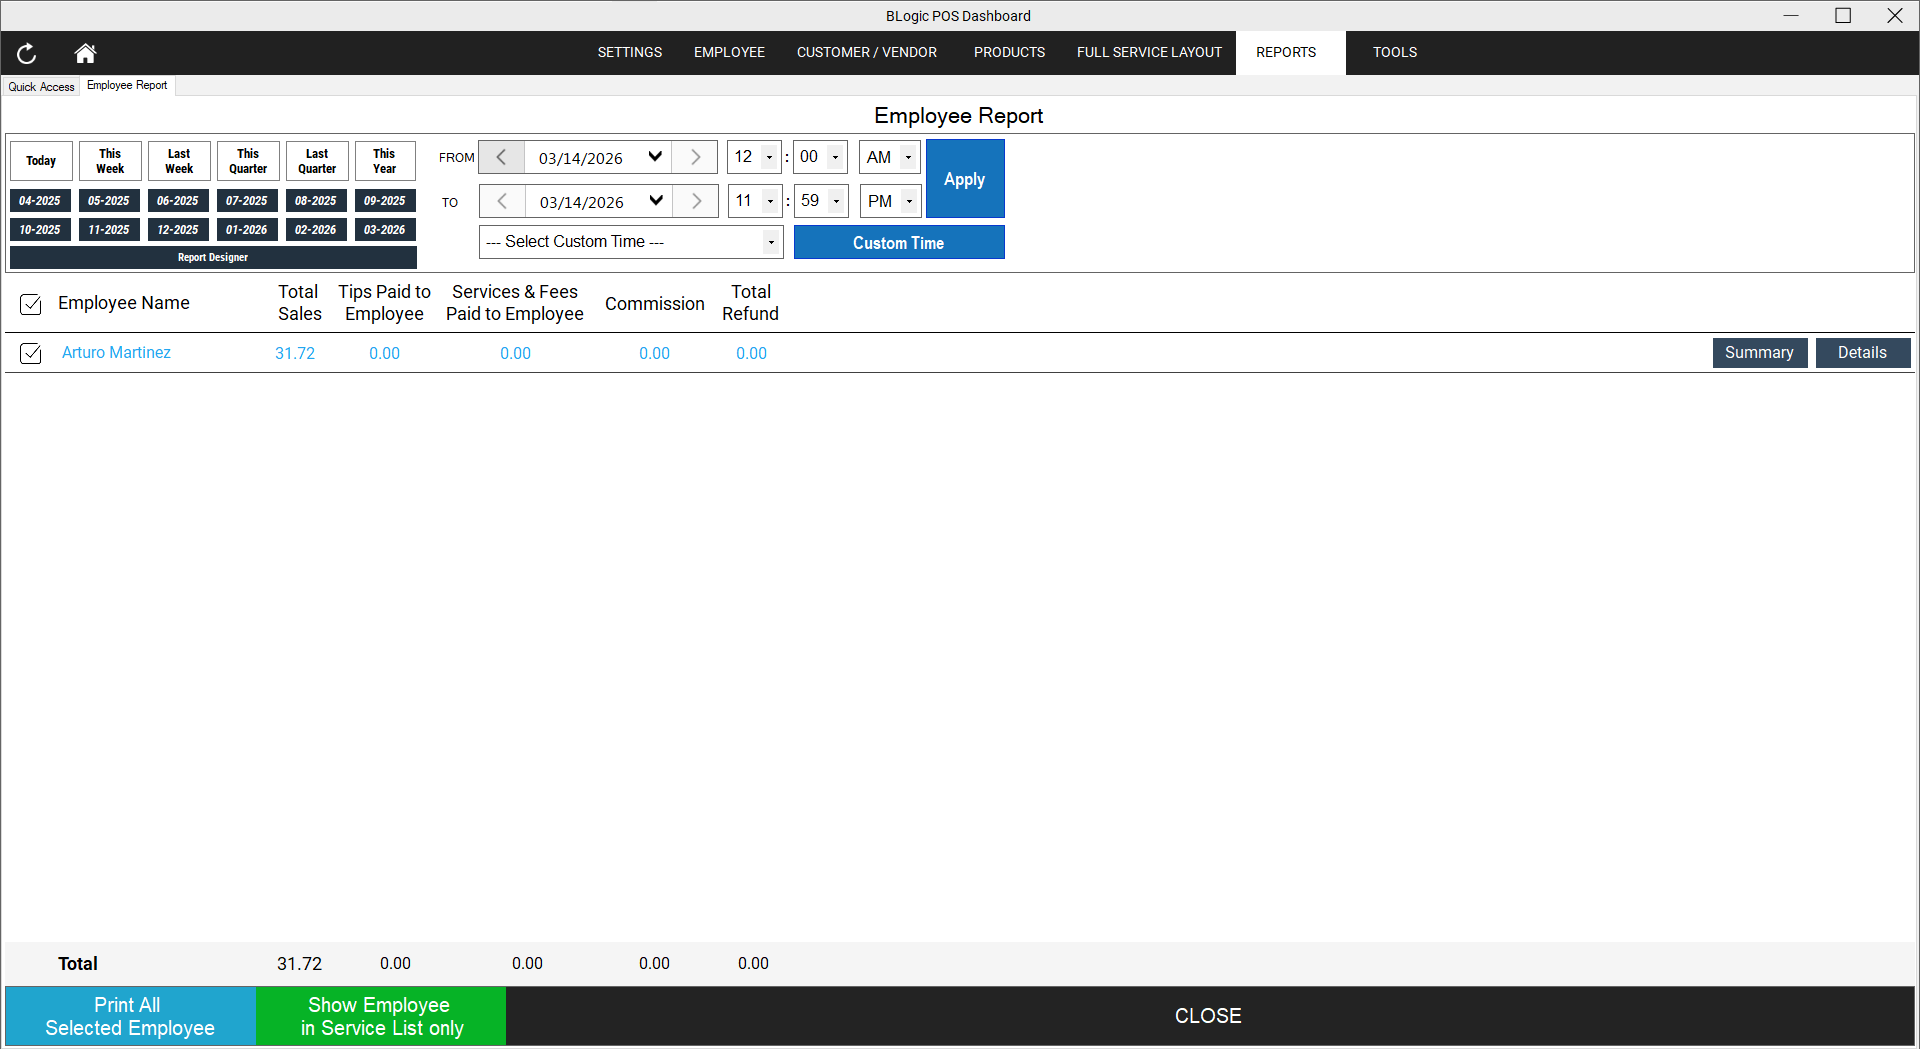
Task: Click Print All Selected Employee button
Action: coord(130,1016)
